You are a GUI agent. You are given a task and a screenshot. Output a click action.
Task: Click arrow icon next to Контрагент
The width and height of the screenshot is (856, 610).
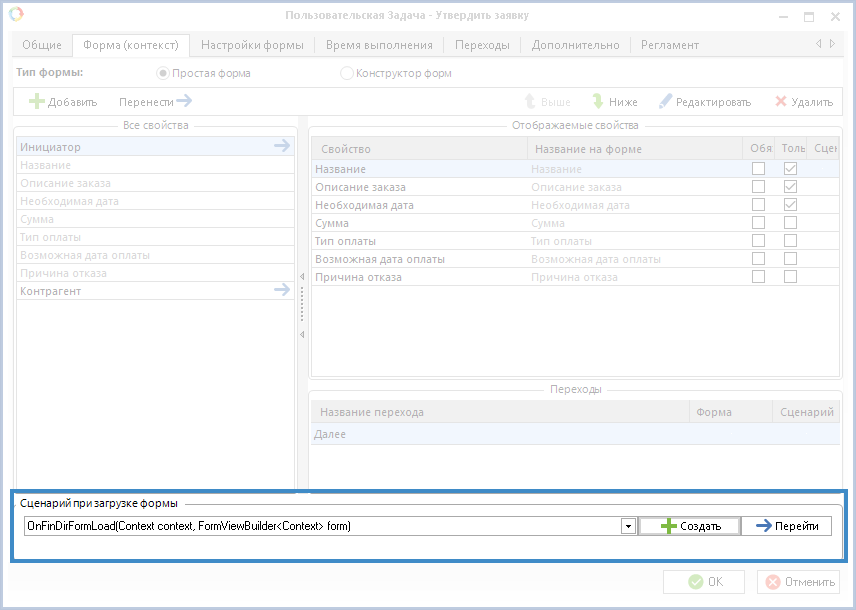tap(282, 291)
